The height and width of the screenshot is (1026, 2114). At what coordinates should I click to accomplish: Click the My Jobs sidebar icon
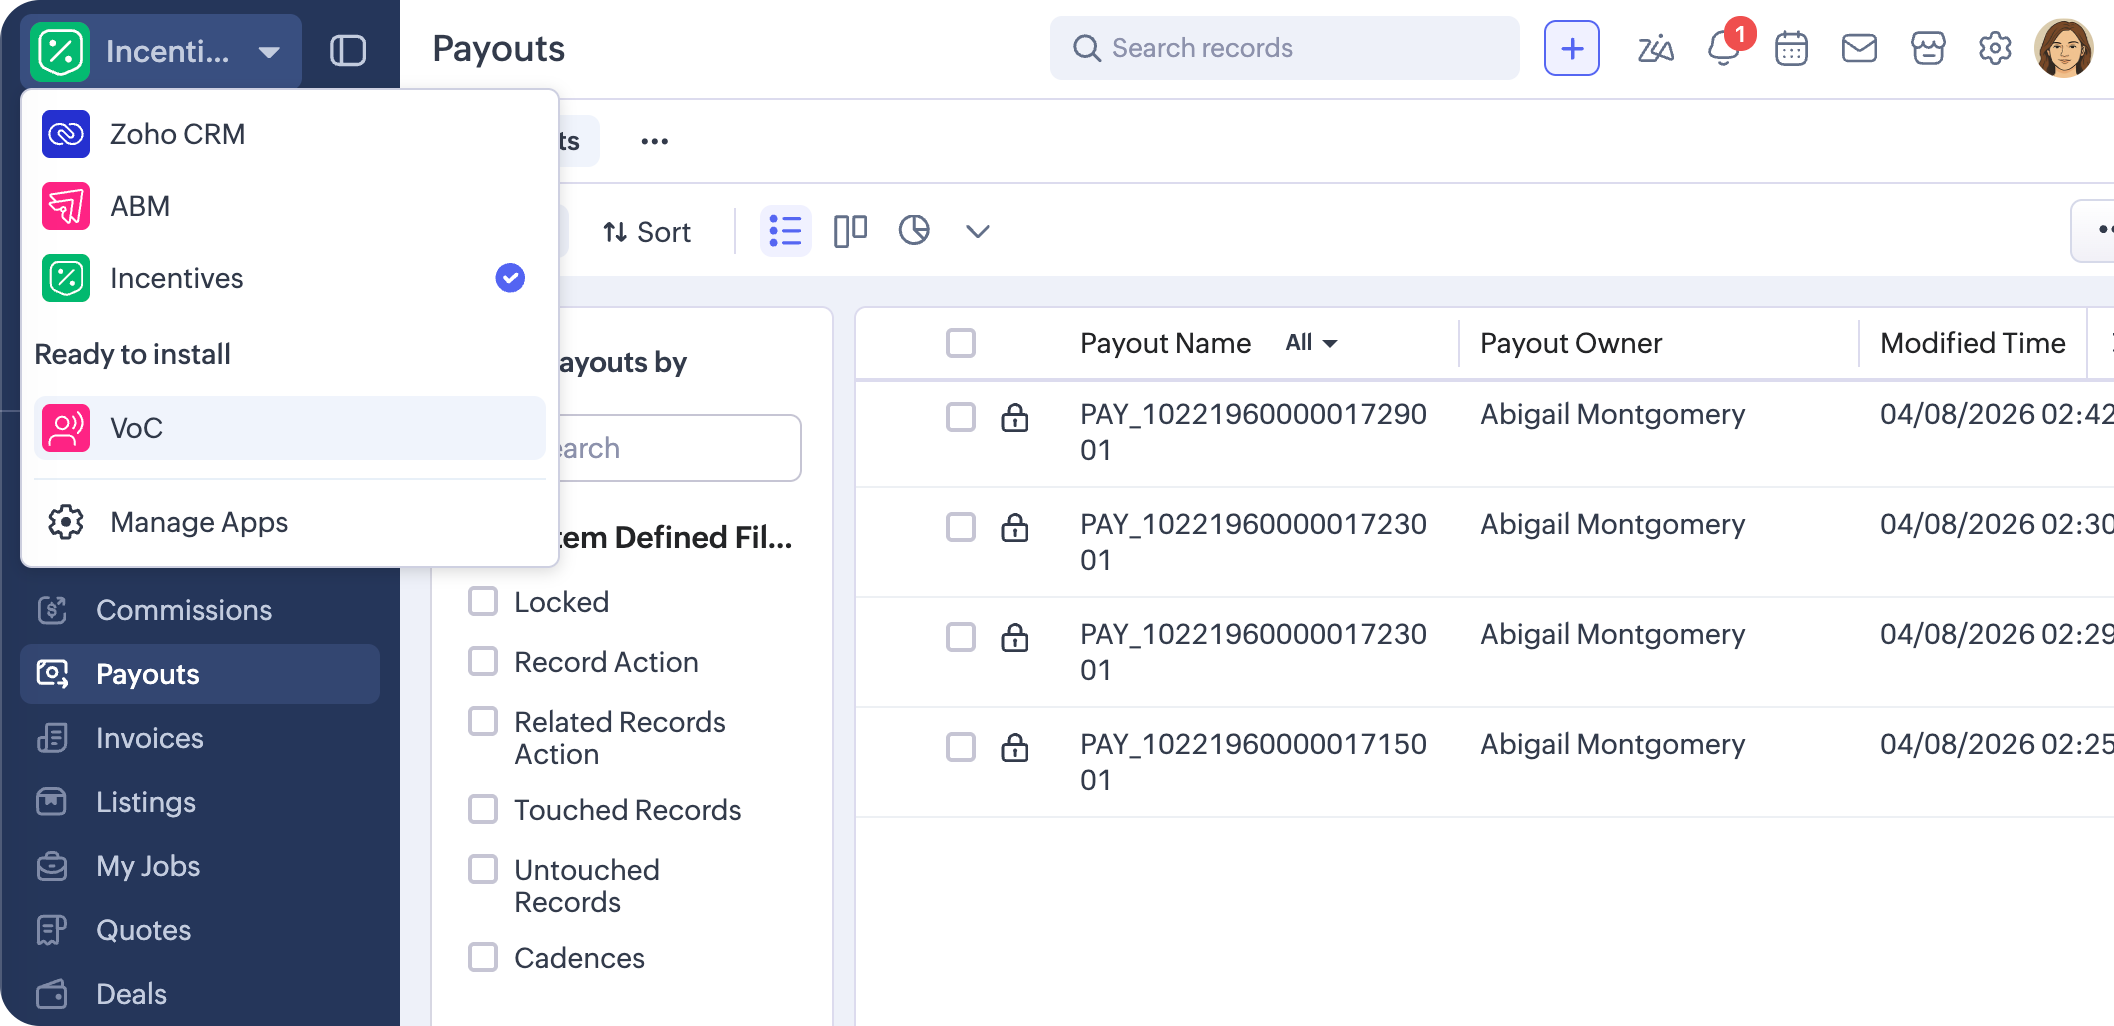click(52, 866)
